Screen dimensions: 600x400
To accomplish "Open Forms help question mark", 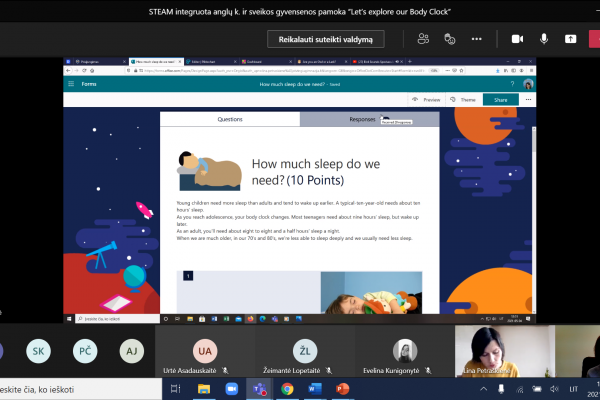I will coord(512,84).
